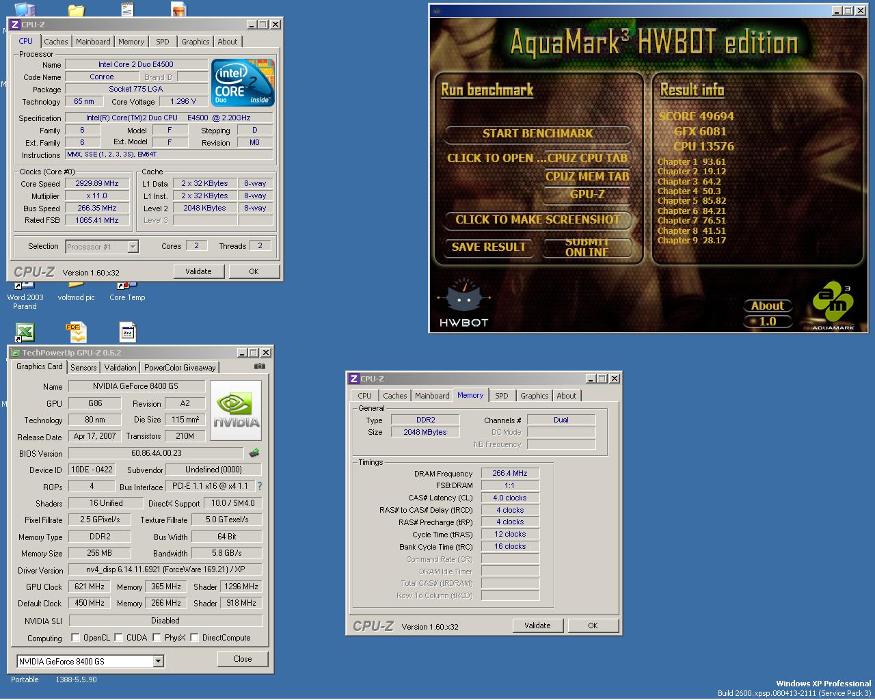The width and height of the screenshot is (875, 700).
Task: Click SUBMIT ONLINE in AquaMark
Action: tap(587, 247)
